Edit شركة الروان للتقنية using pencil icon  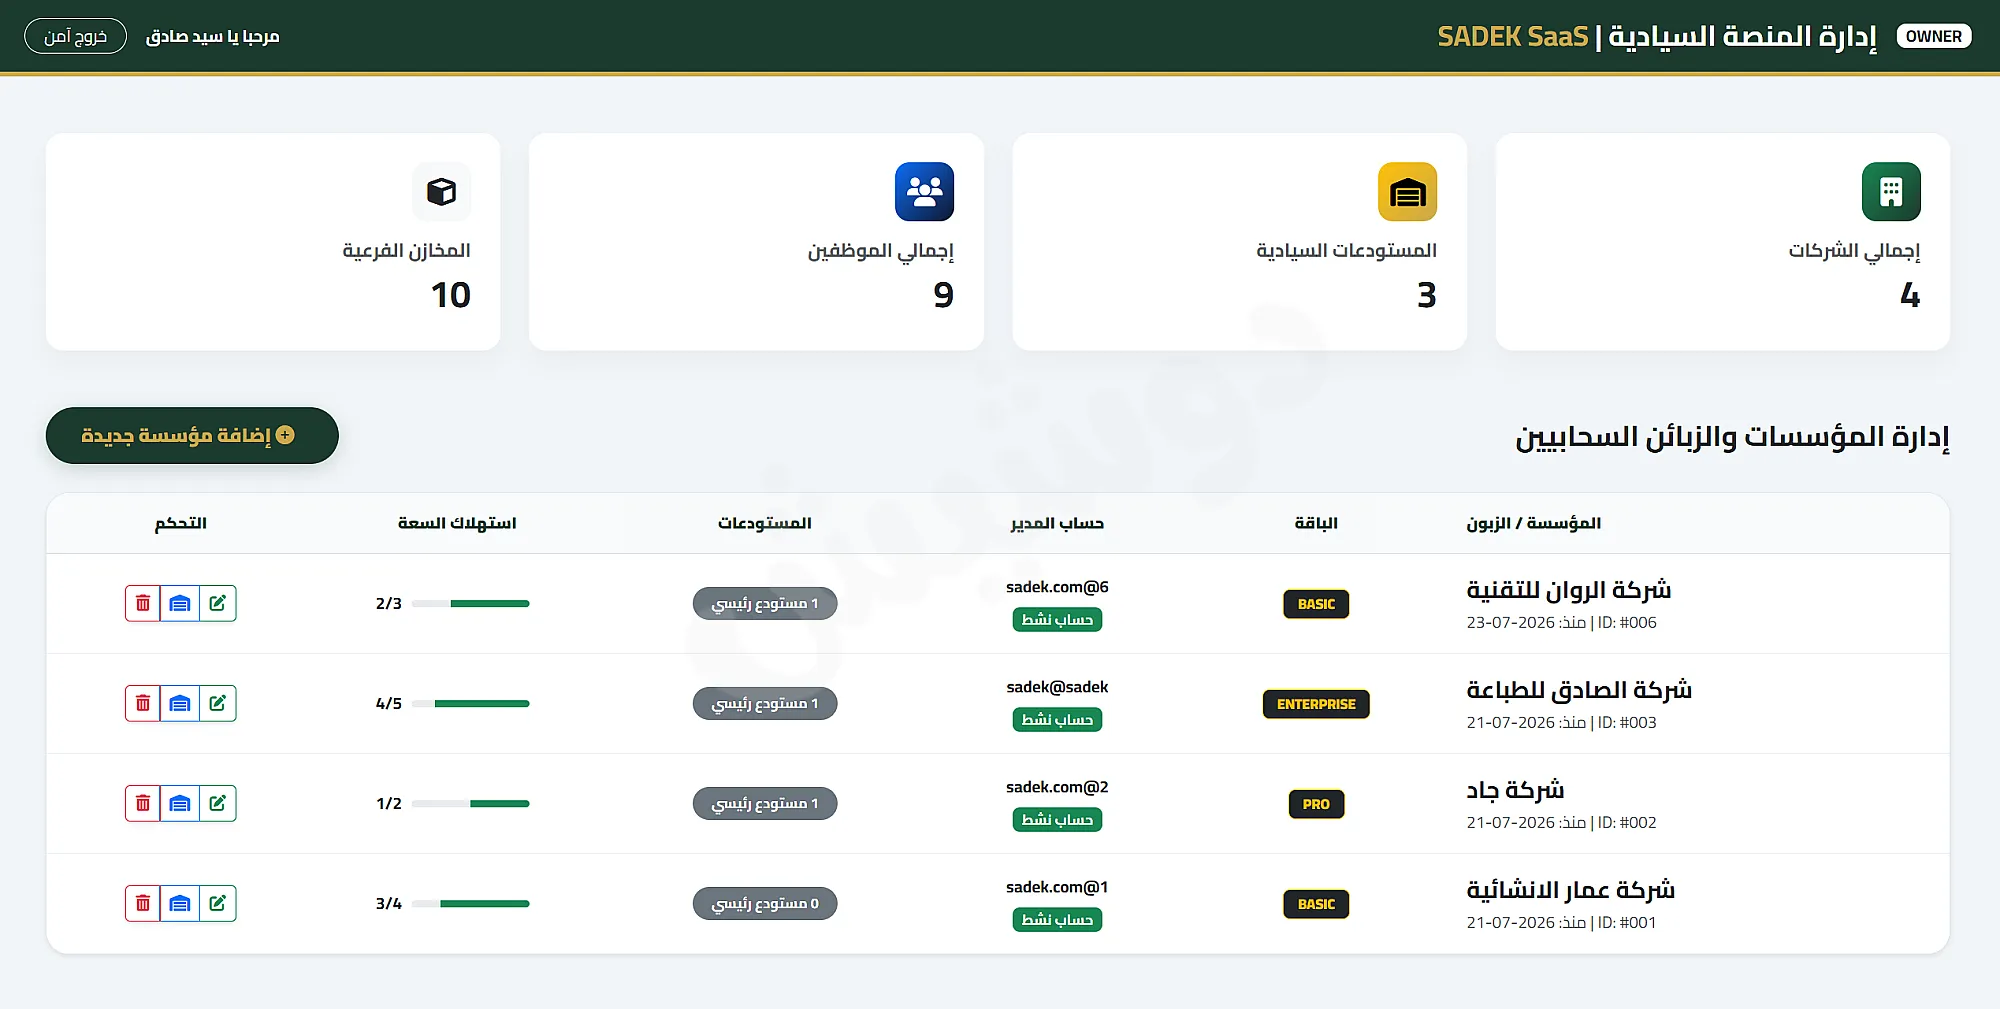point(218,603)
